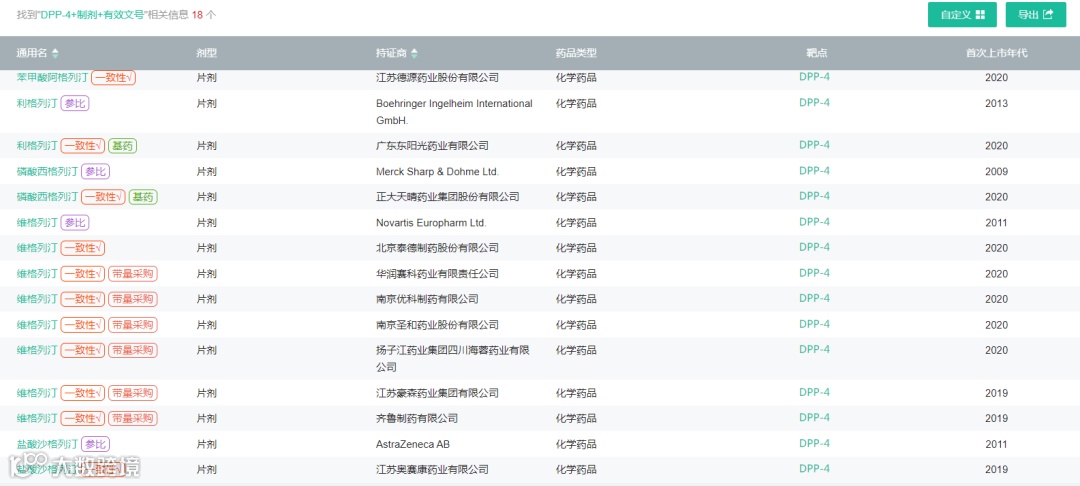Screen dimensions: 1080x486
Task: Click 一致性 tag in 齐鲁制药 row
Action: [83, 419]
